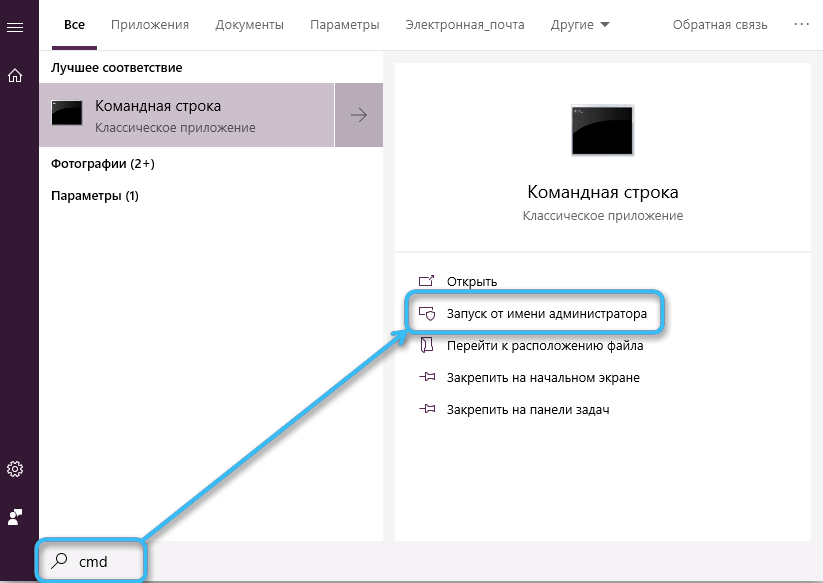This screenshot has width=823, height=583.
Task: Open the Другие dropdown filter
Action: click(x=580, y=24)
